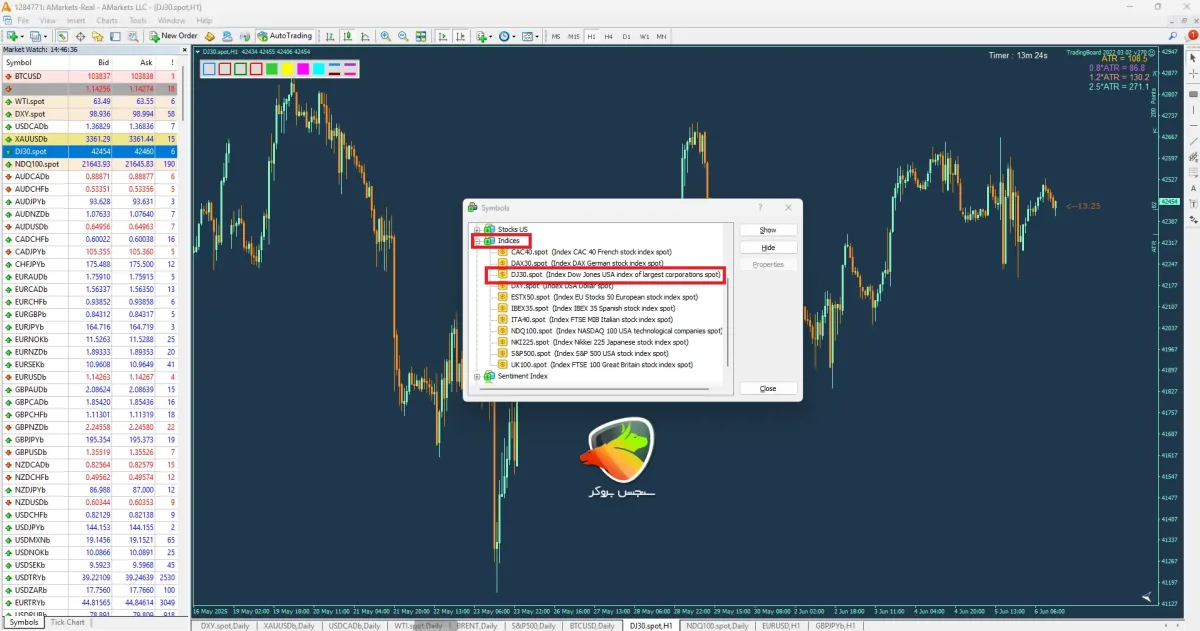Select UK100.spot in Symbols tree
The image size is (1200, 631).
tap(596, 365)
